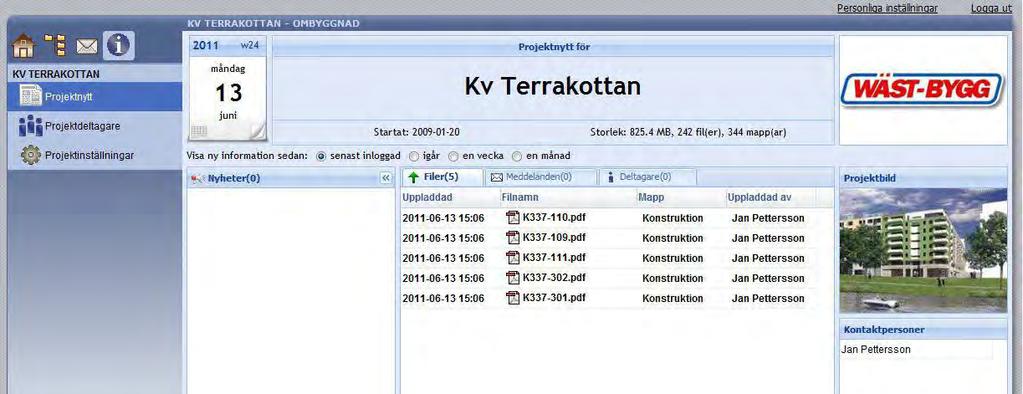Screen dimensions: 1023x394
Task: Collapse the Nyheter panel with double chevron
Action: pos(386,178)
